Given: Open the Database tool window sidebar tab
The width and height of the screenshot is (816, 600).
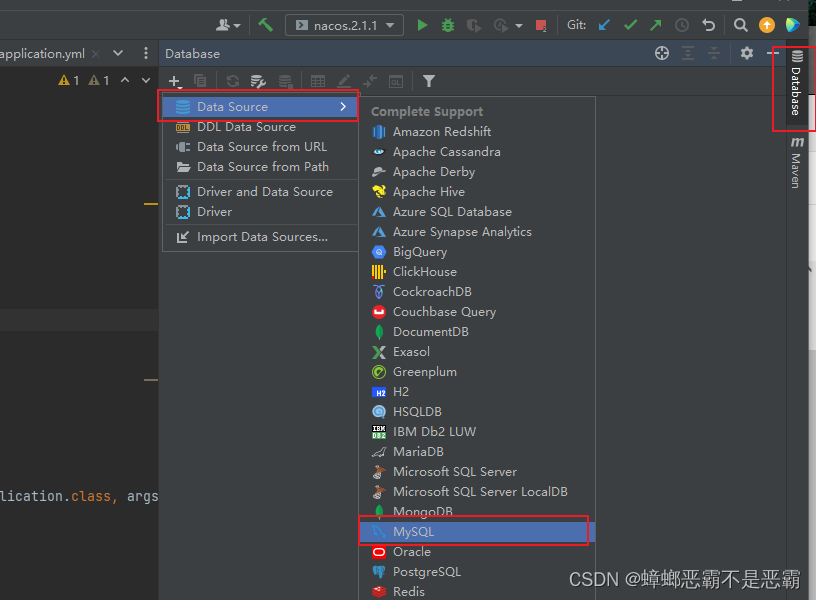Looking at the screenshot, I should [x=796, y=82].
